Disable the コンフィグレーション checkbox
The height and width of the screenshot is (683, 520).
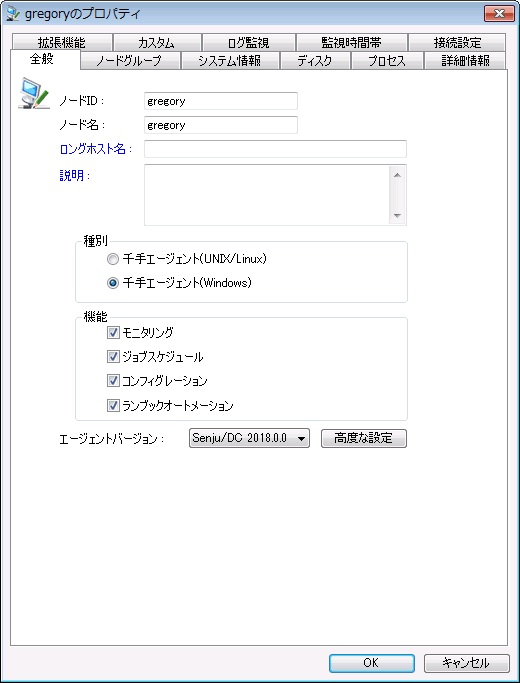pyautogui.click(x=113, y=381)
